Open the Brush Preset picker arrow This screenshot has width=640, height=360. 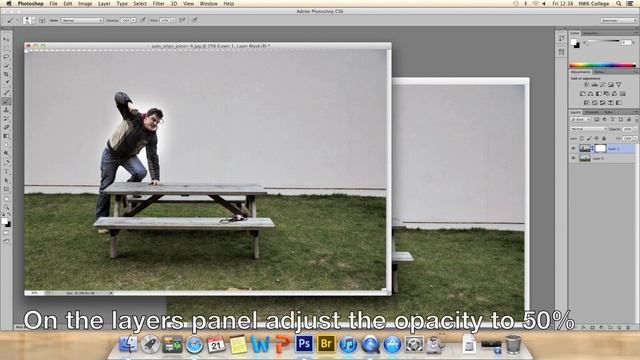(33, 20)
